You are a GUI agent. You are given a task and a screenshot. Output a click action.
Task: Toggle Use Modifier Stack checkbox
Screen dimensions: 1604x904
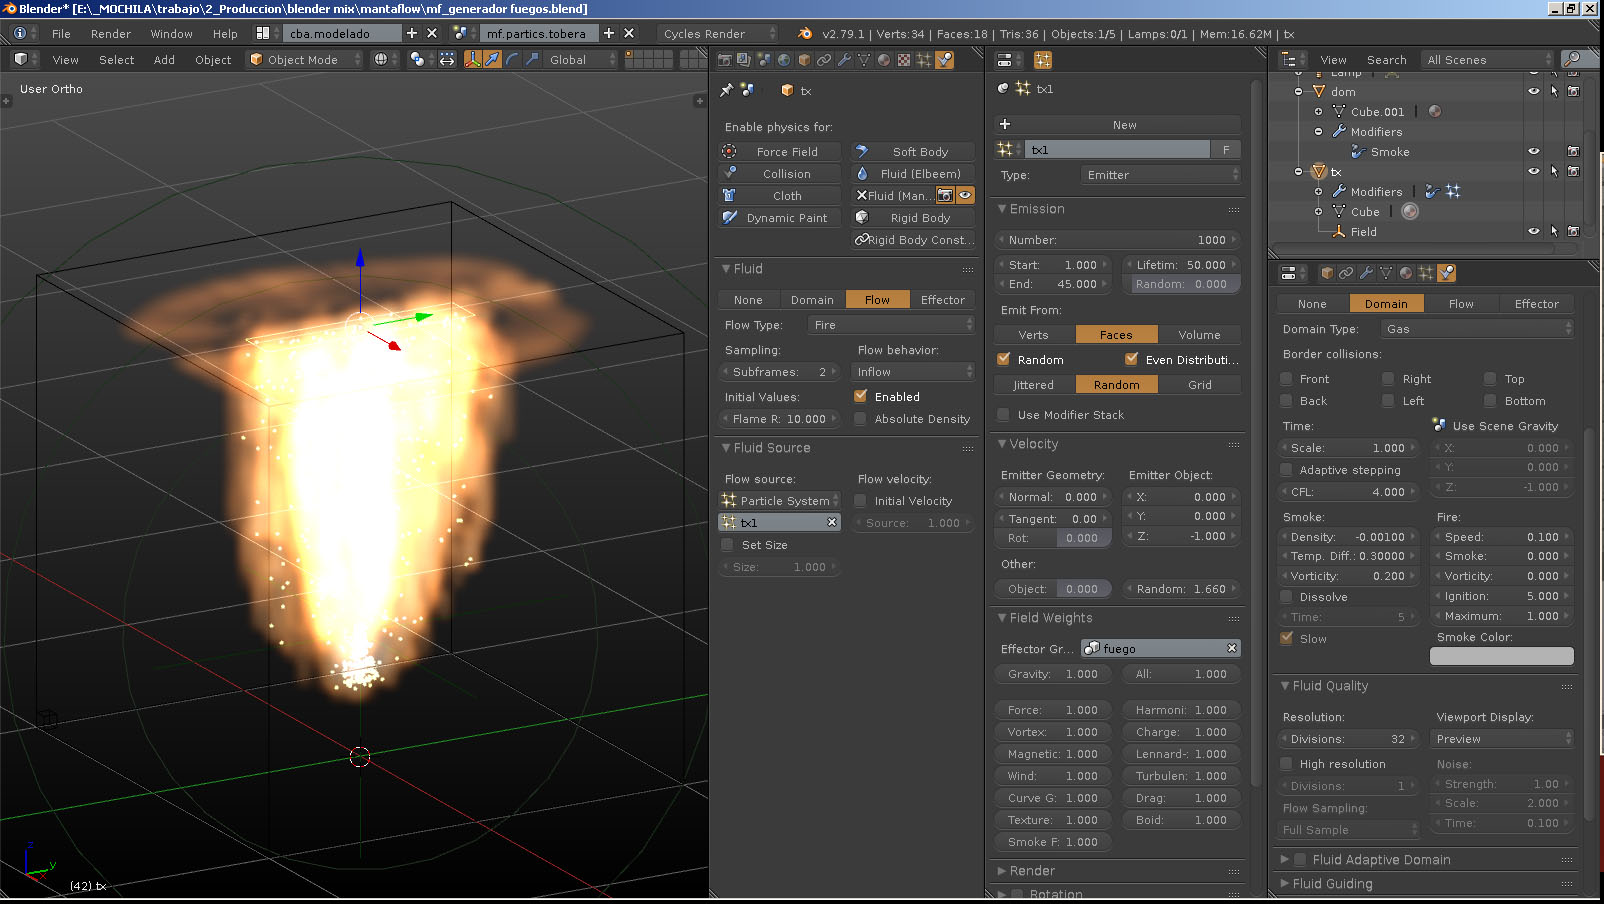(1003, 415)
